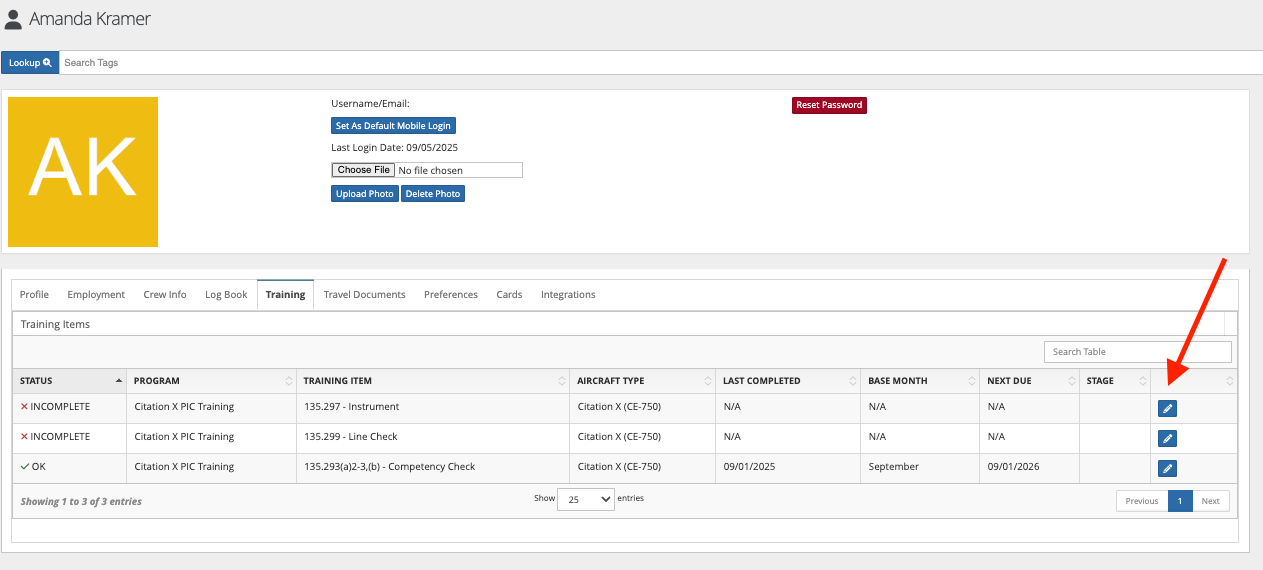Select the Crew Info tab
Viewport: 1263px width, 570px height.
(165, 295)
